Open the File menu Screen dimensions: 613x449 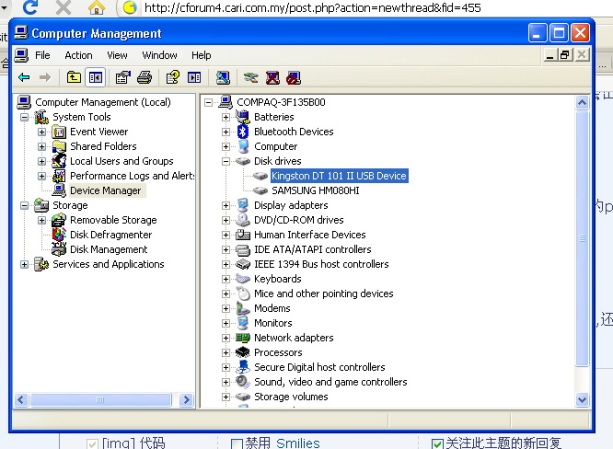click(x=42, y=55)
